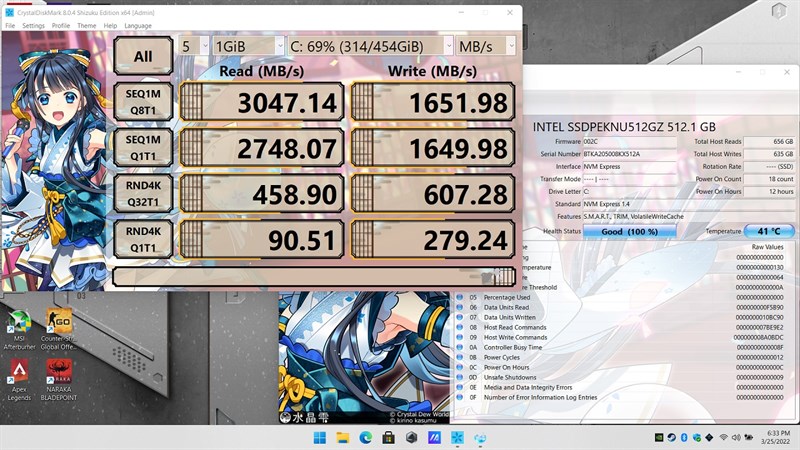Viewport: 800px width, 450px height.
Task: Open Wi-Fi network status icon
Action: [x=723, y=438]
